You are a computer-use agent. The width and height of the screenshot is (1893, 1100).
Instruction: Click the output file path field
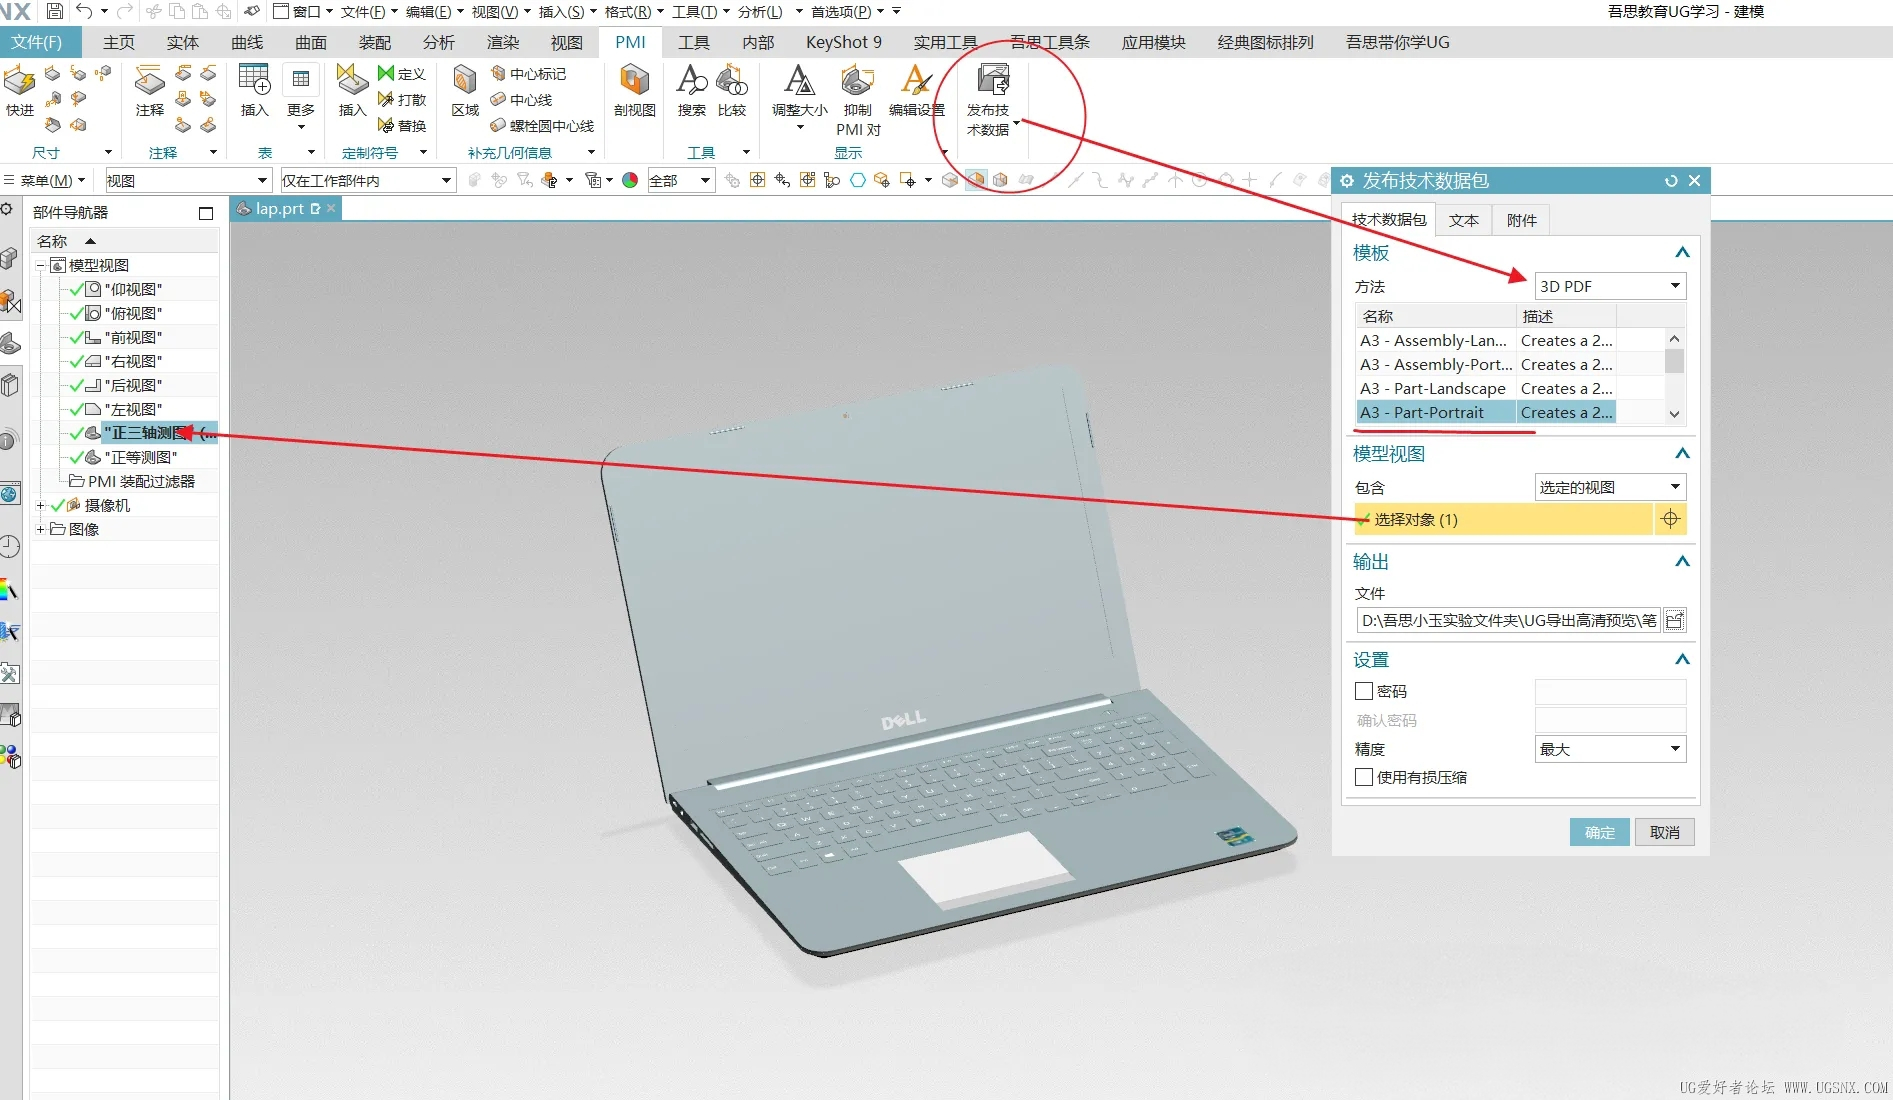click(1508, 620)
